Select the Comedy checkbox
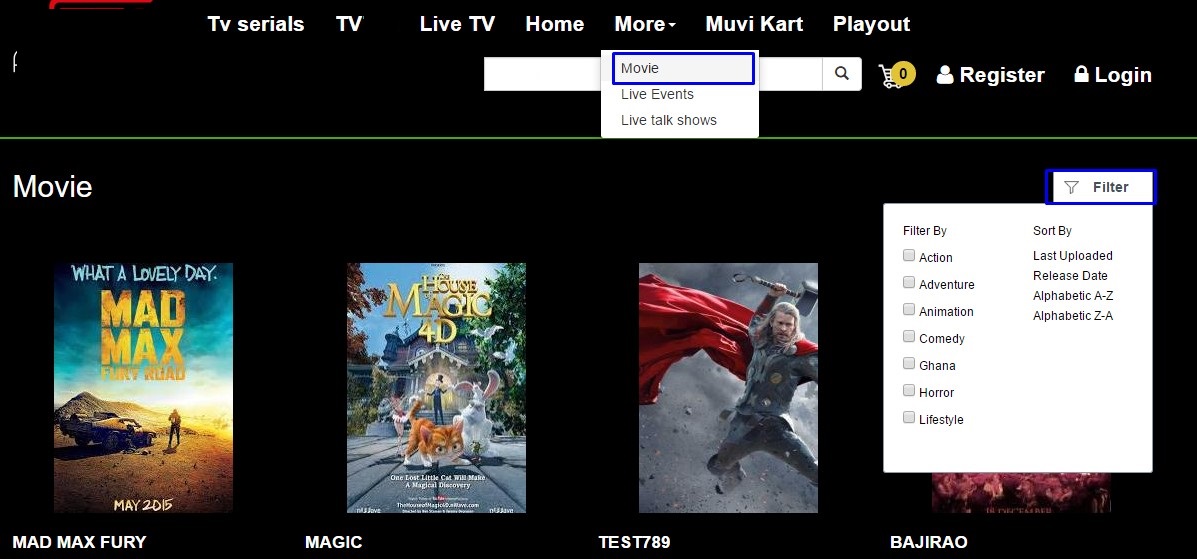Image resolution: width=1197 pixels, height=559 pixels. coord(908,337)
